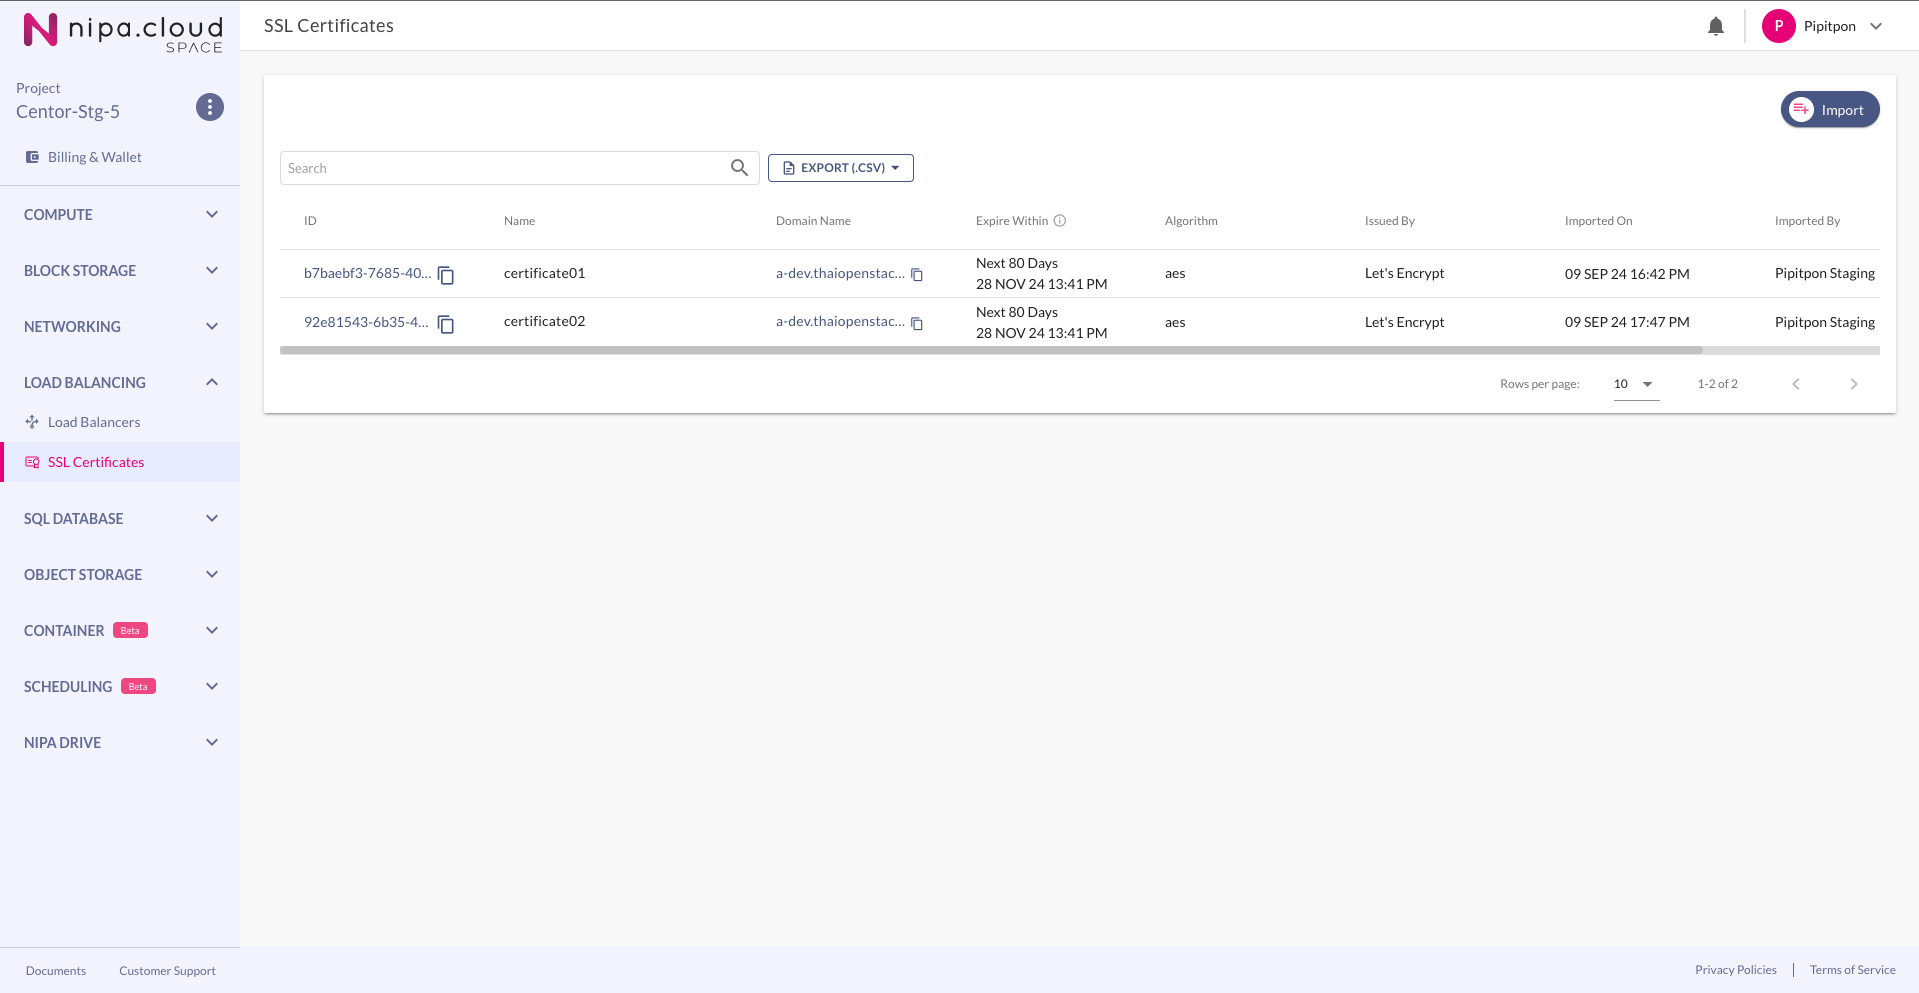Copy domain name of certificate02
The image size is (1919, 993).
[917, 324]
